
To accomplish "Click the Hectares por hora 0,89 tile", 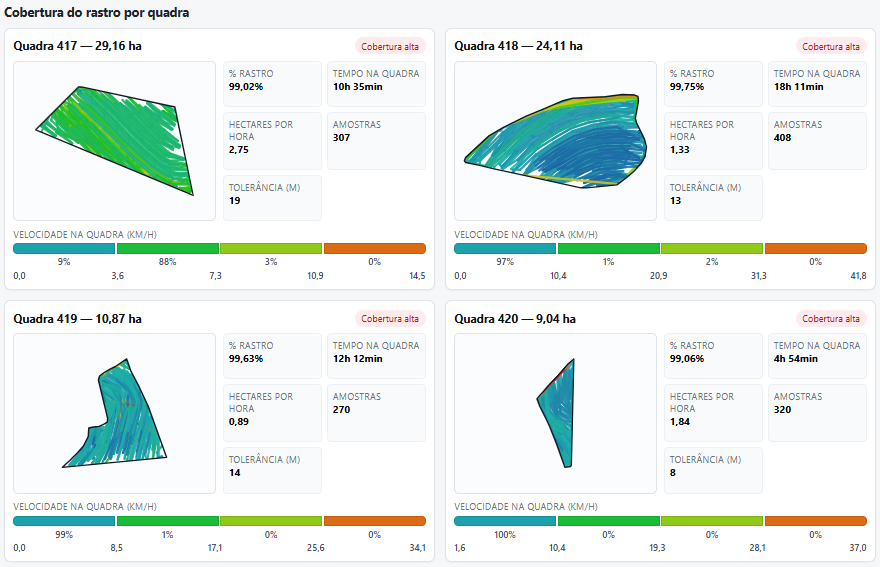I will pos(272,413).
